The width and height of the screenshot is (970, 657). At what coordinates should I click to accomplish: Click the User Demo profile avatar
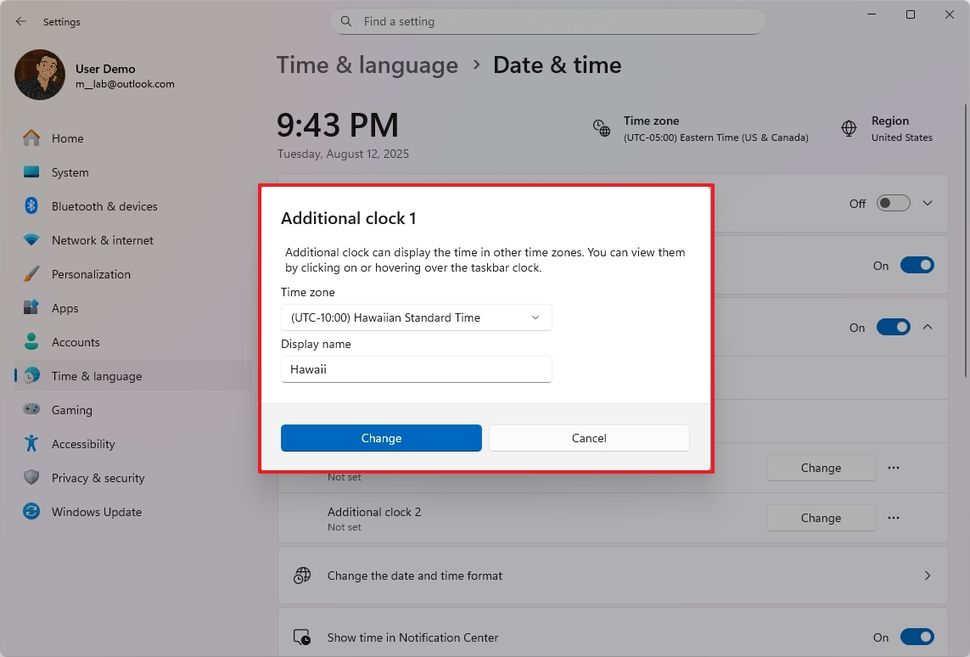pyautogui.click(x=39, y=75)
